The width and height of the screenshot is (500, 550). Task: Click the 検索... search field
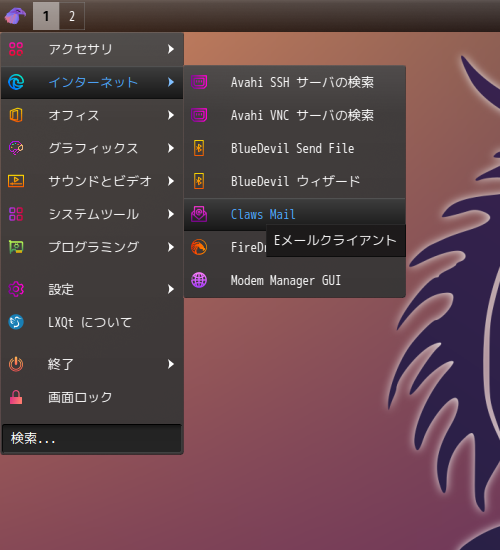click(x=92, y=438)
